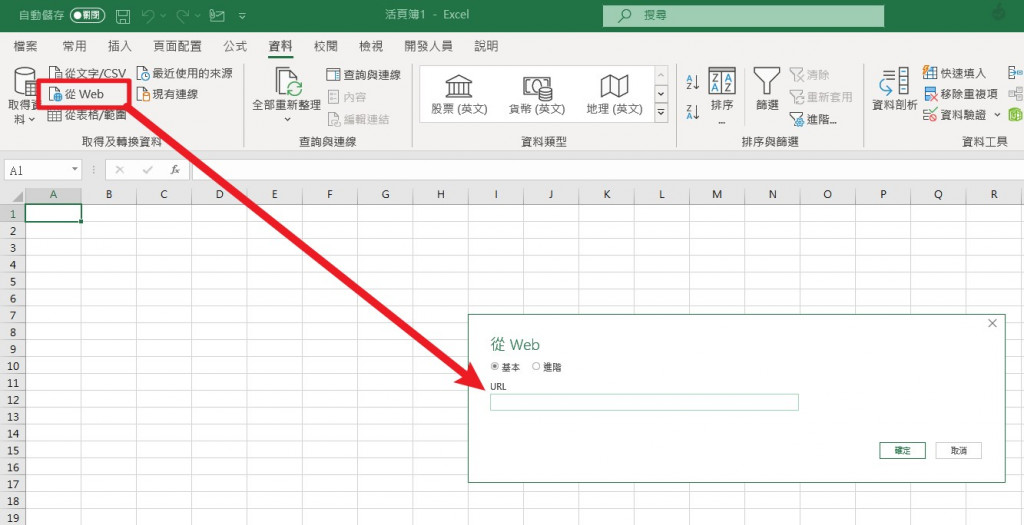Open 現有連線 existing connections
The image size is (1024, 525).
pyautogui.click(x=167, y=94)
